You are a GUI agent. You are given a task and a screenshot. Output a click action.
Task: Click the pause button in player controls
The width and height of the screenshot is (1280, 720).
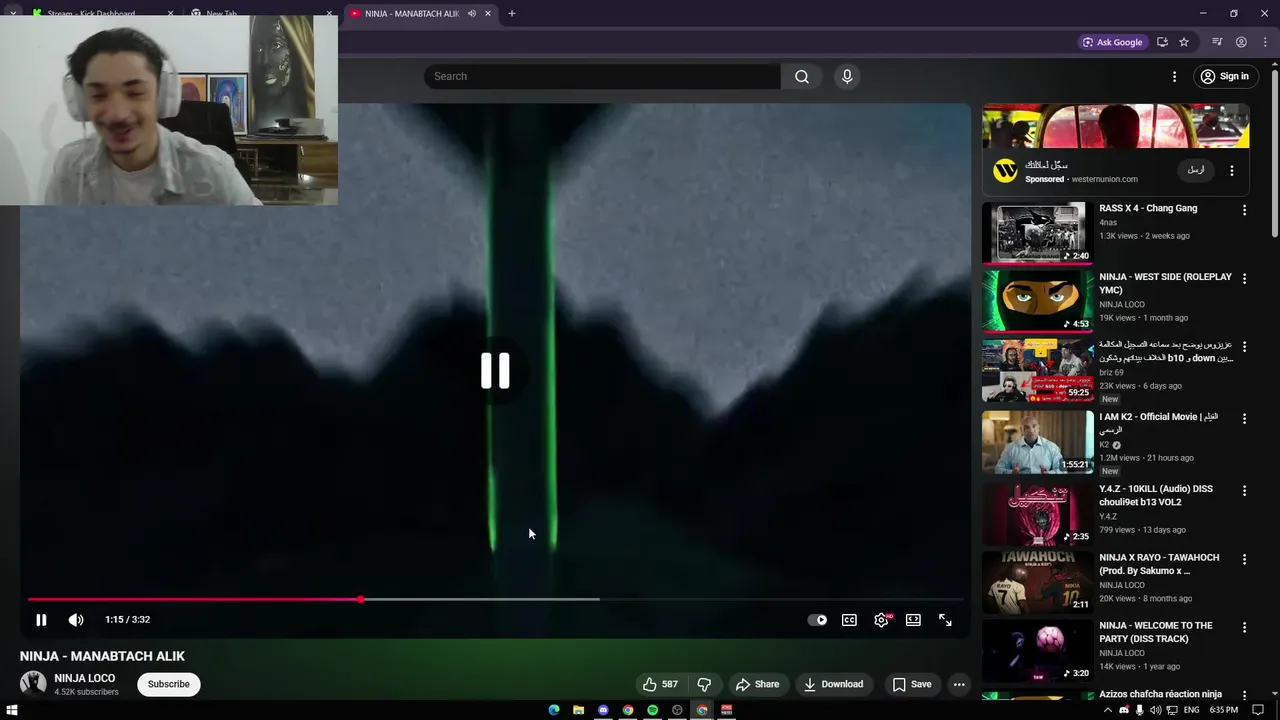[41, 620]
